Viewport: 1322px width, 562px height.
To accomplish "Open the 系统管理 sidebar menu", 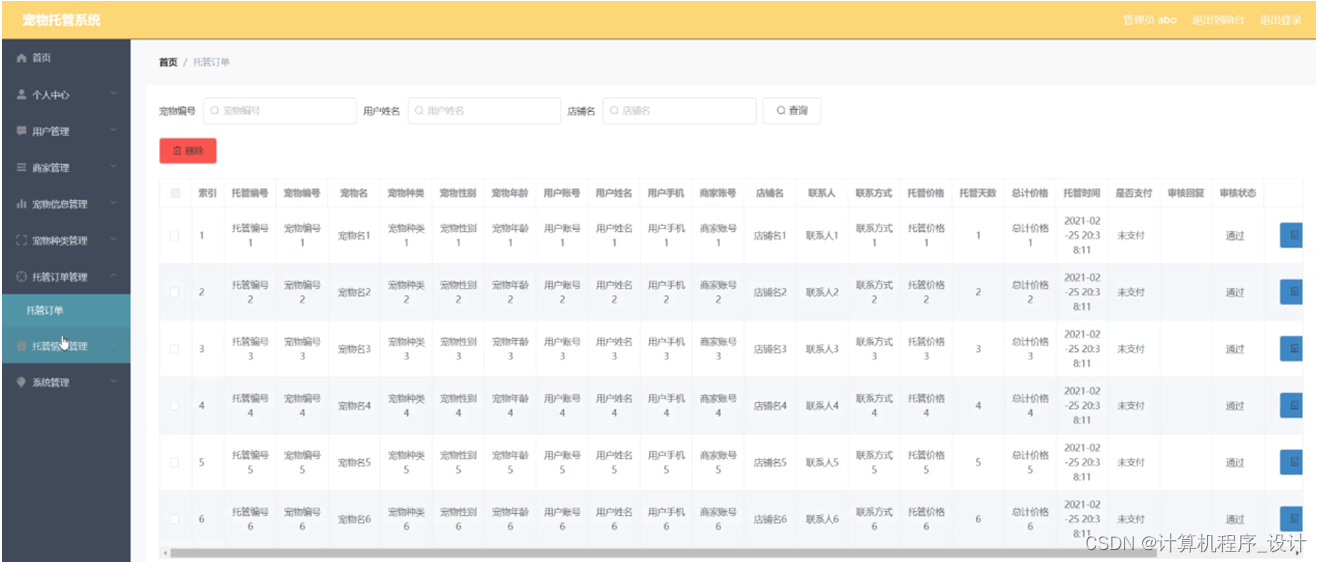I will coord(65,382).
